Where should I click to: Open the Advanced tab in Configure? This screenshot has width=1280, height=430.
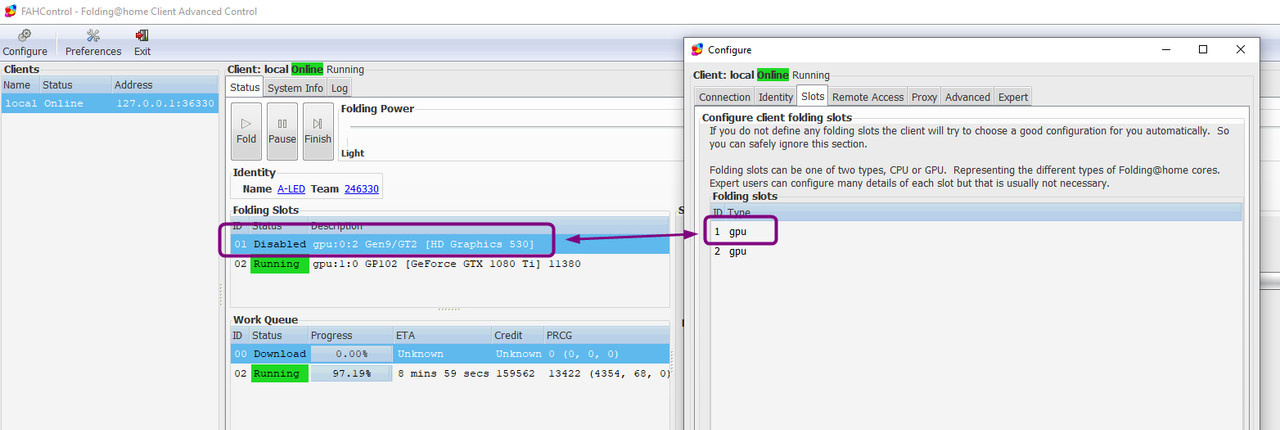(967, 97)
